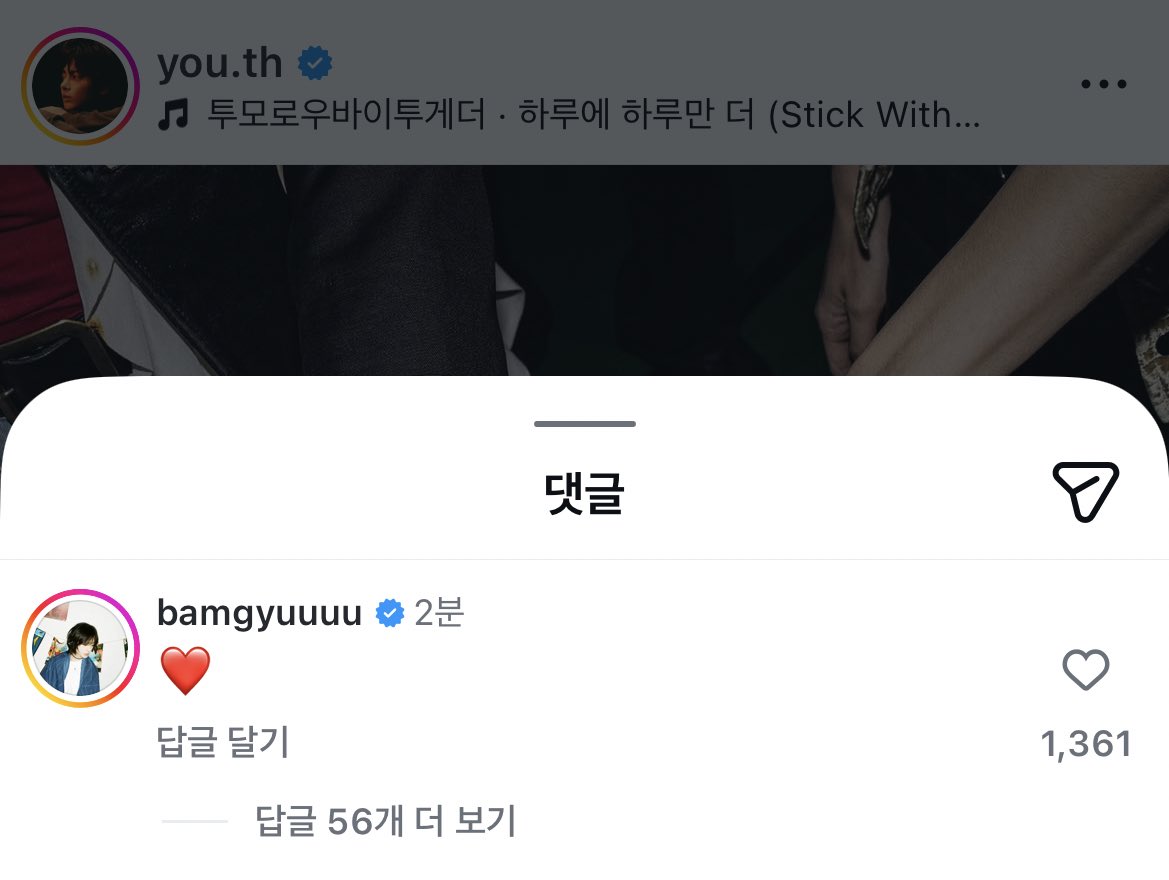Expand 답글 56개 더 보기 replies
Screen dimensions: 1169x880
pos(385,821)
